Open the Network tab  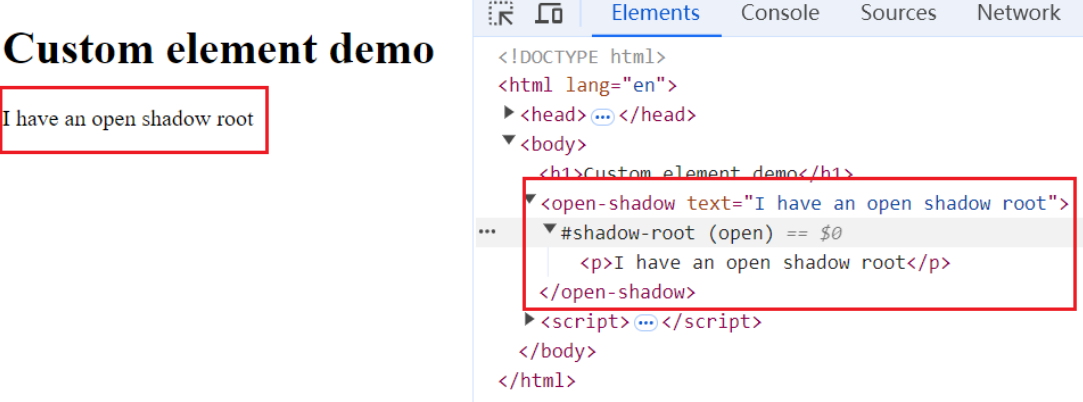[1018, 13]
